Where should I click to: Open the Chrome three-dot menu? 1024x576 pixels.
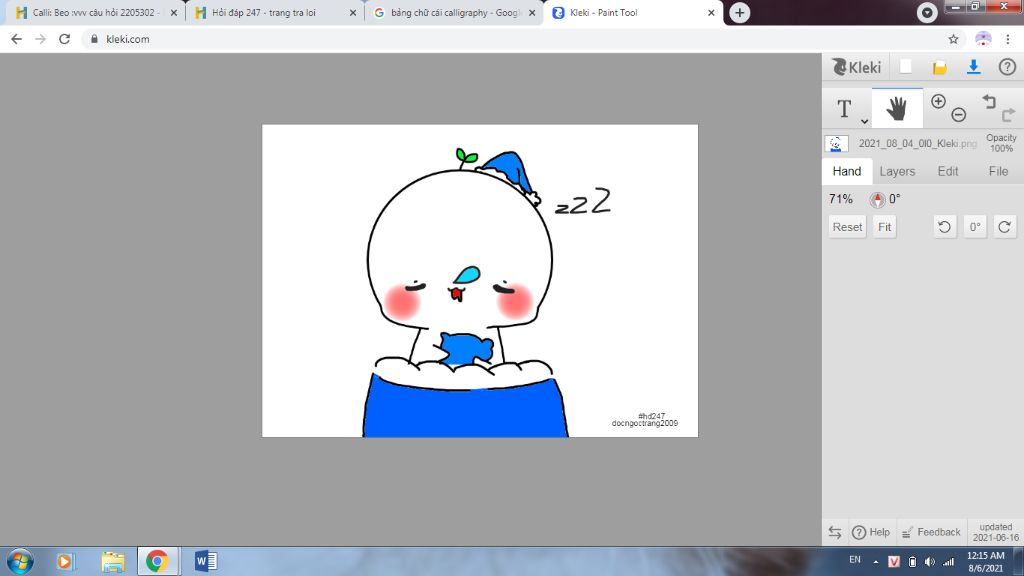[x=1008, y=39]
